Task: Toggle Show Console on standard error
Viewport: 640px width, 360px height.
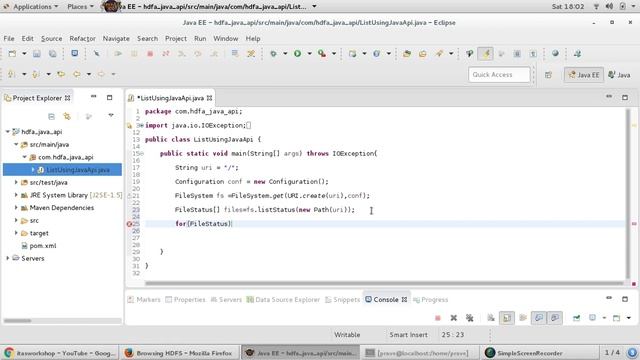Action: pos(555,318)
